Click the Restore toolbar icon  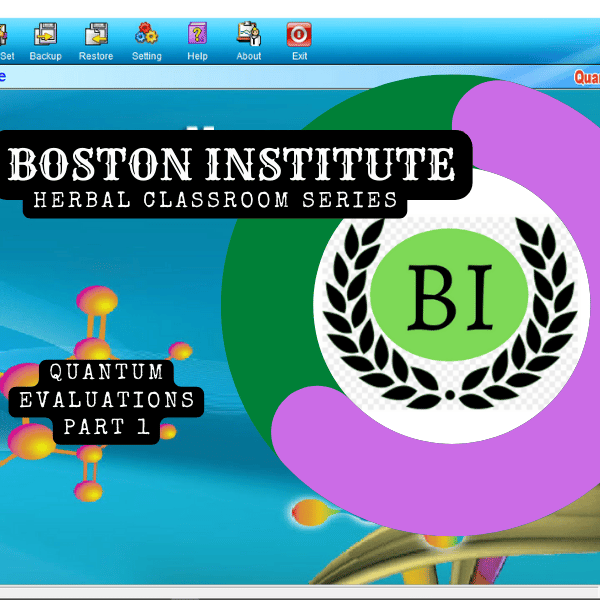96,34
